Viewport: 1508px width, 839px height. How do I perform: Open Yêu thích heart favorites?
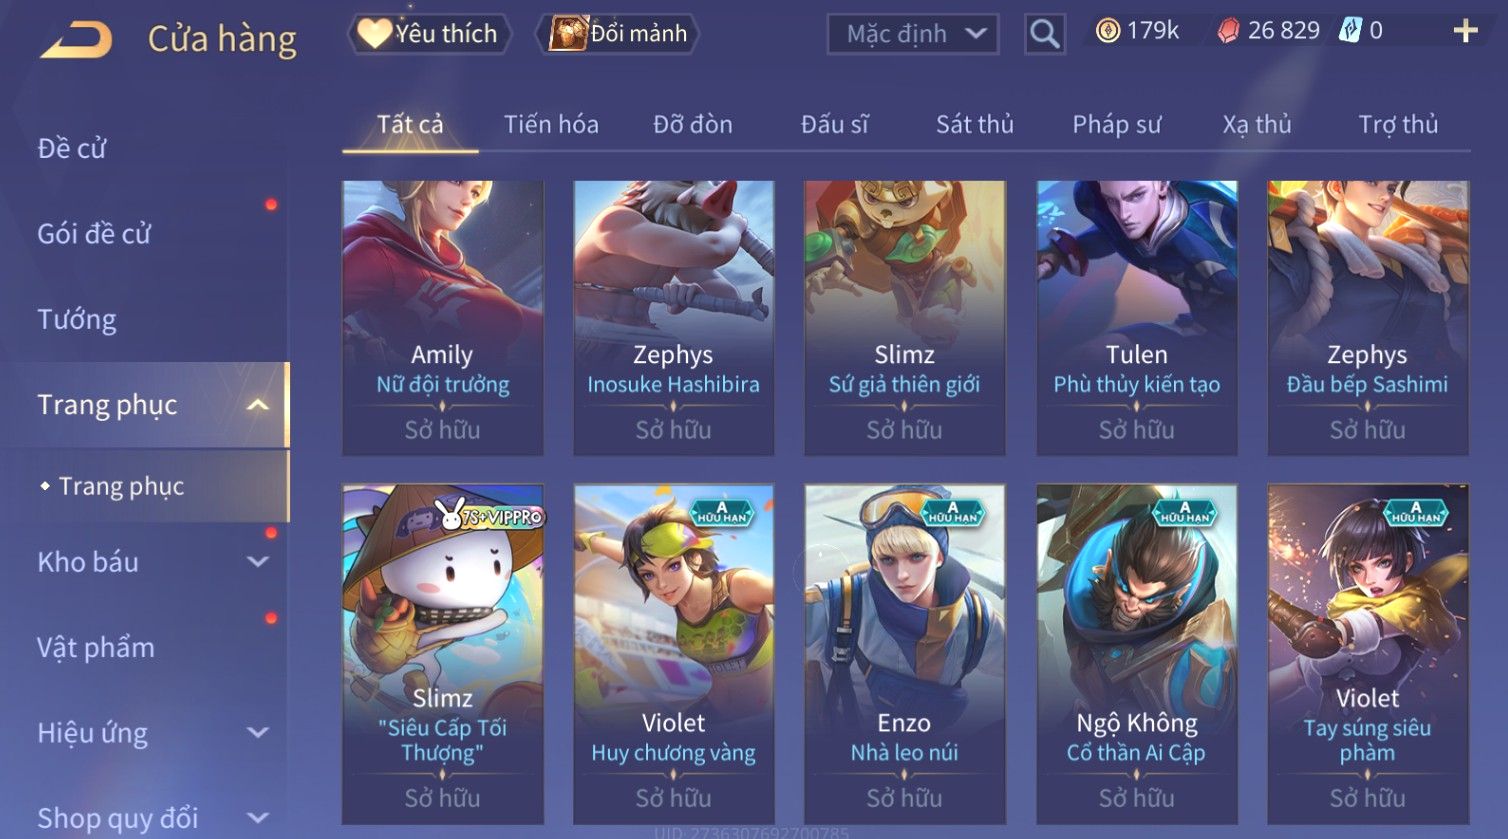[x=429, y=34]
